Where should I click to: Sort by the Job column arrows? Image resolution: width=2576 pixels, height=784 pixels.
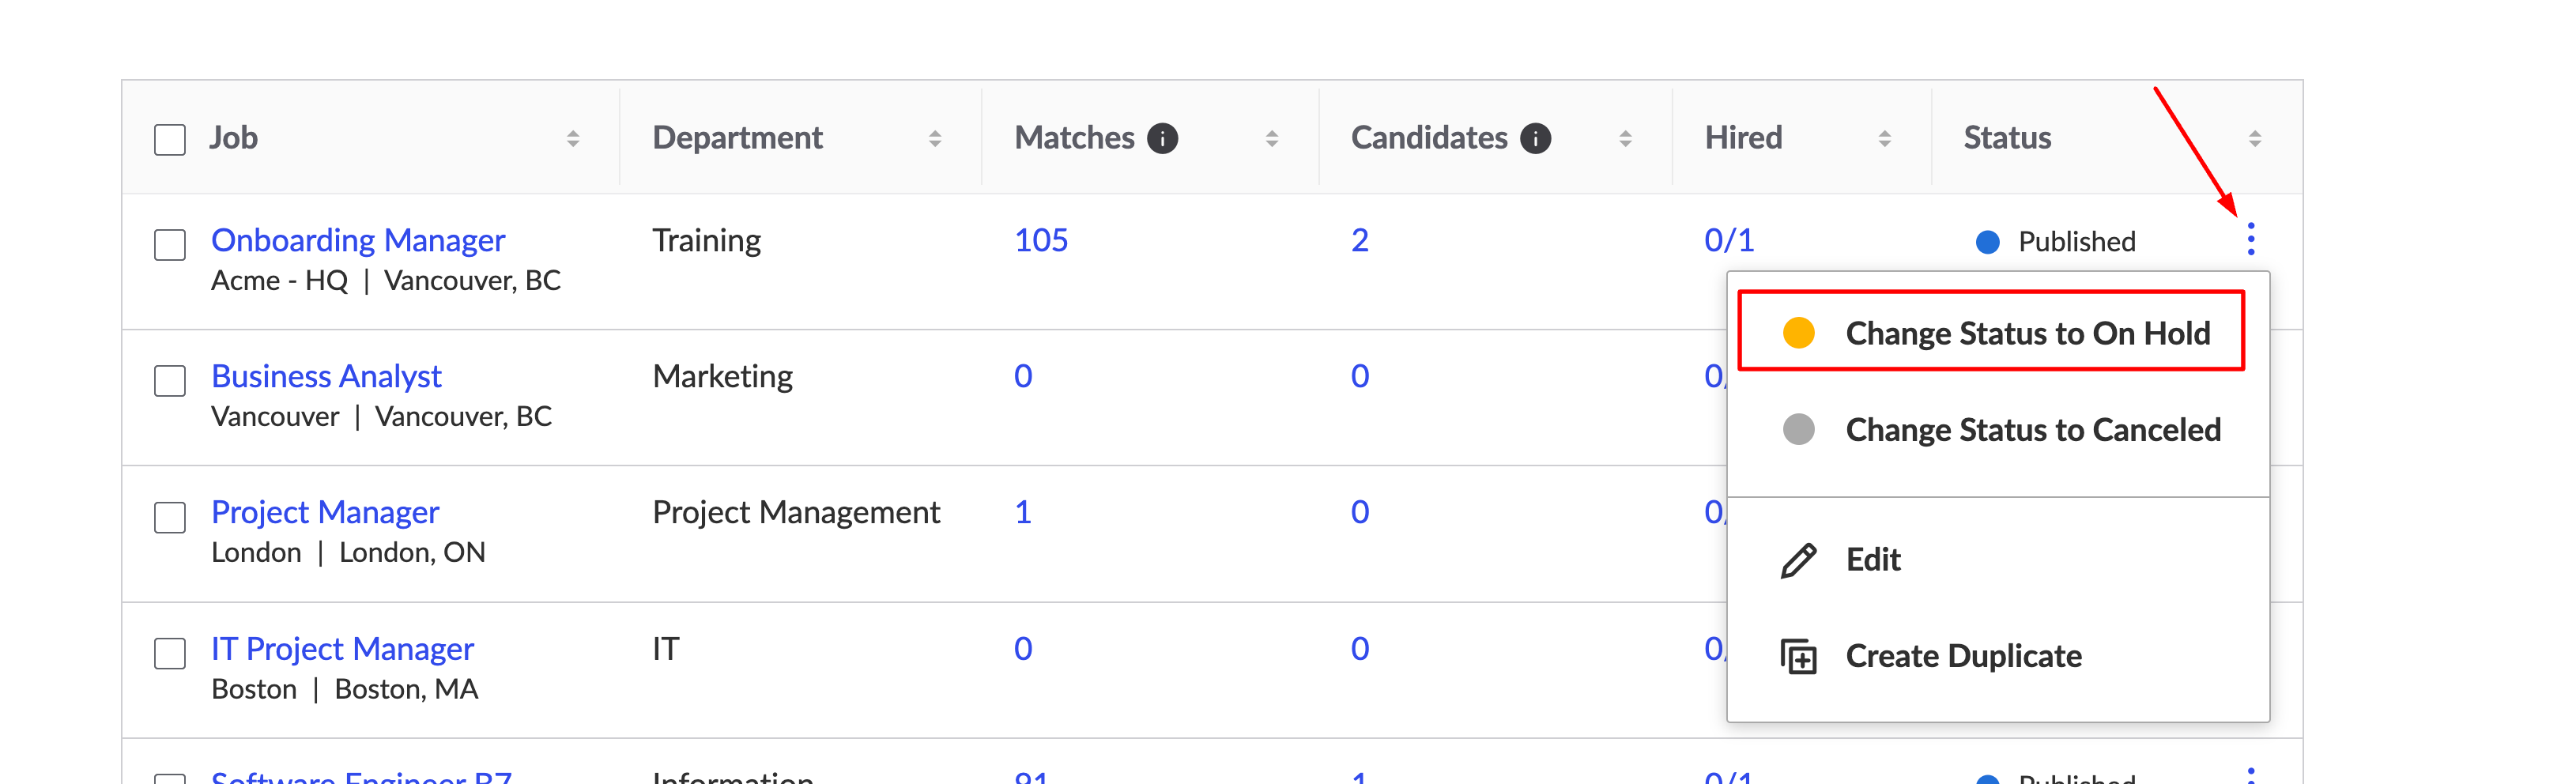click(573, 139)
